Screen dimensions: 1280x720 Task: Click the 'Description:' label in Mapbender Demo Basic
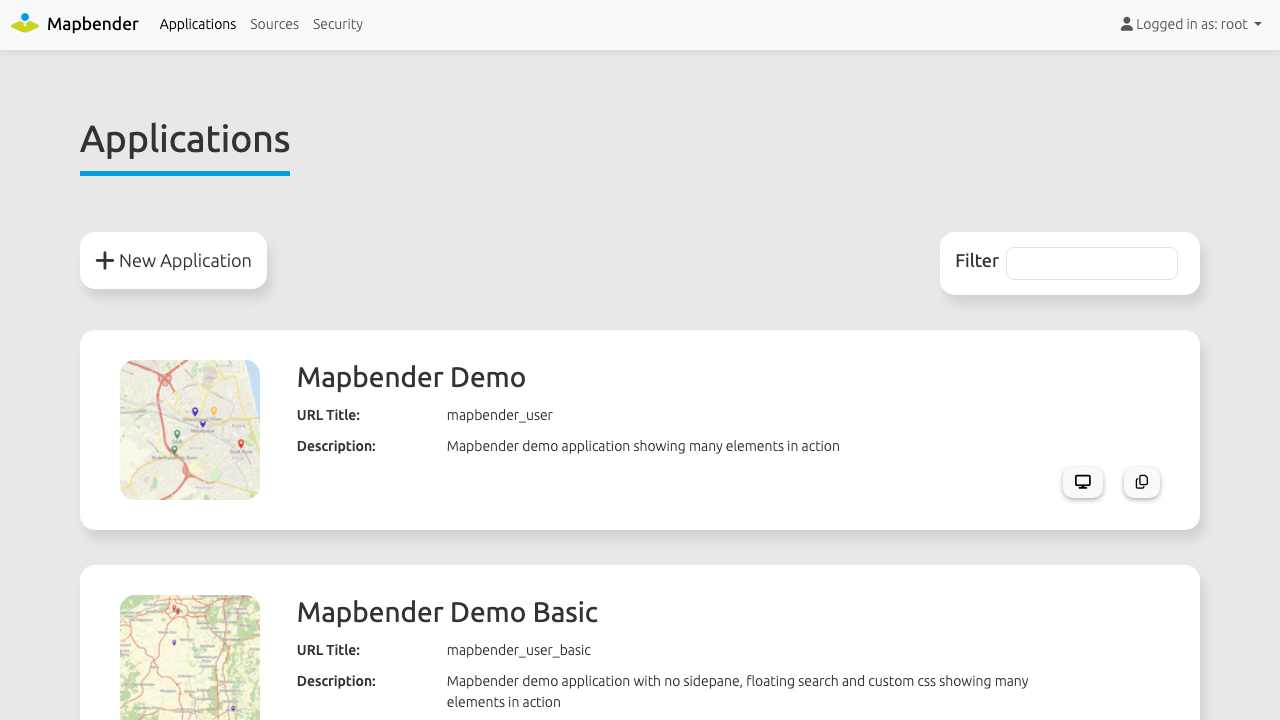[336, 681]
